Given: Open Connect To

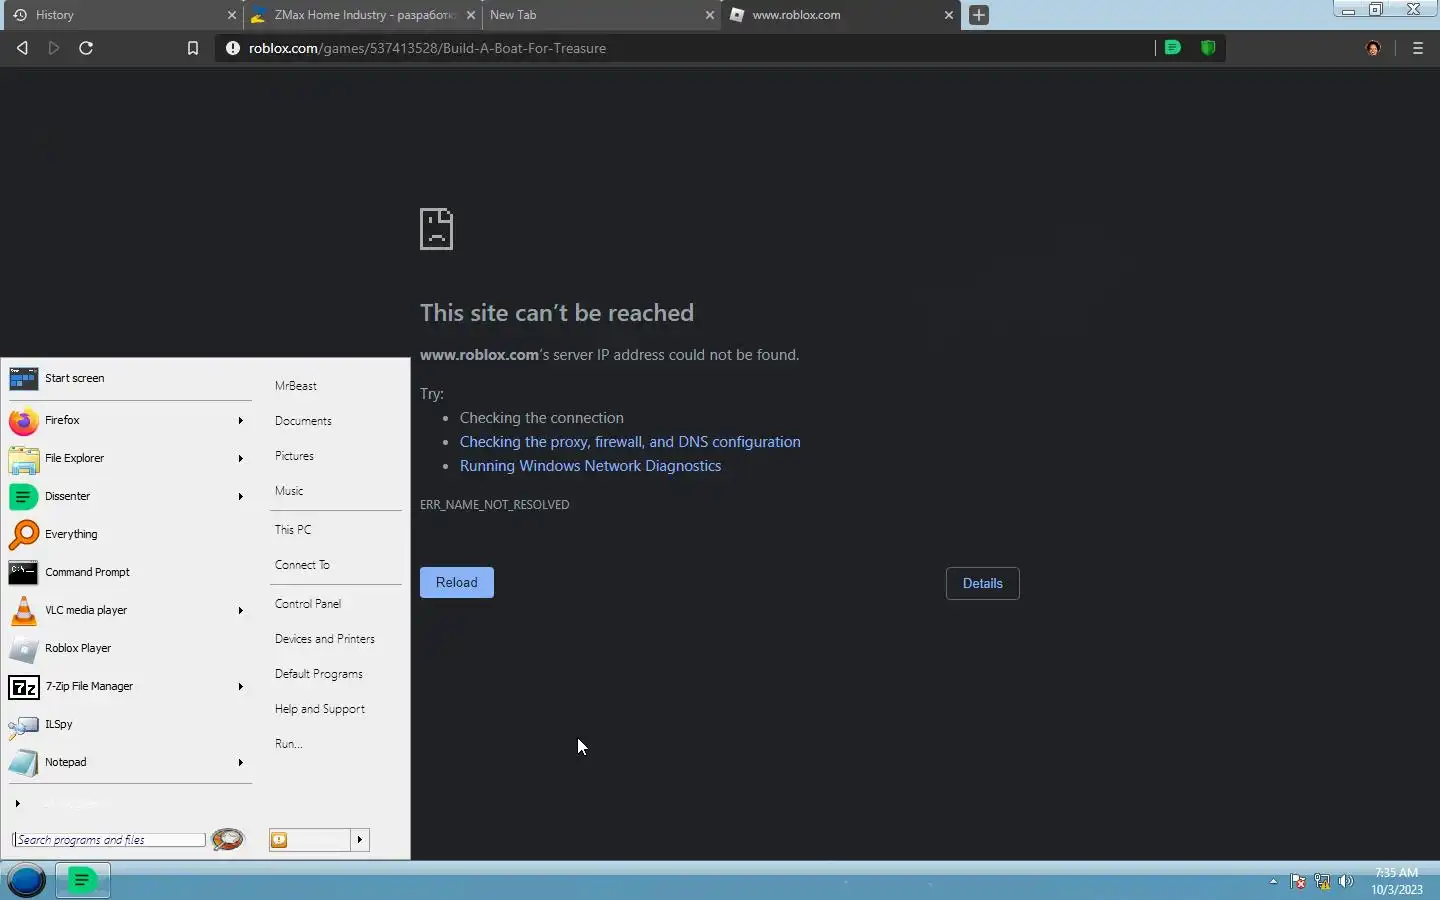Looking at the screenshot, I should (302, 565).
